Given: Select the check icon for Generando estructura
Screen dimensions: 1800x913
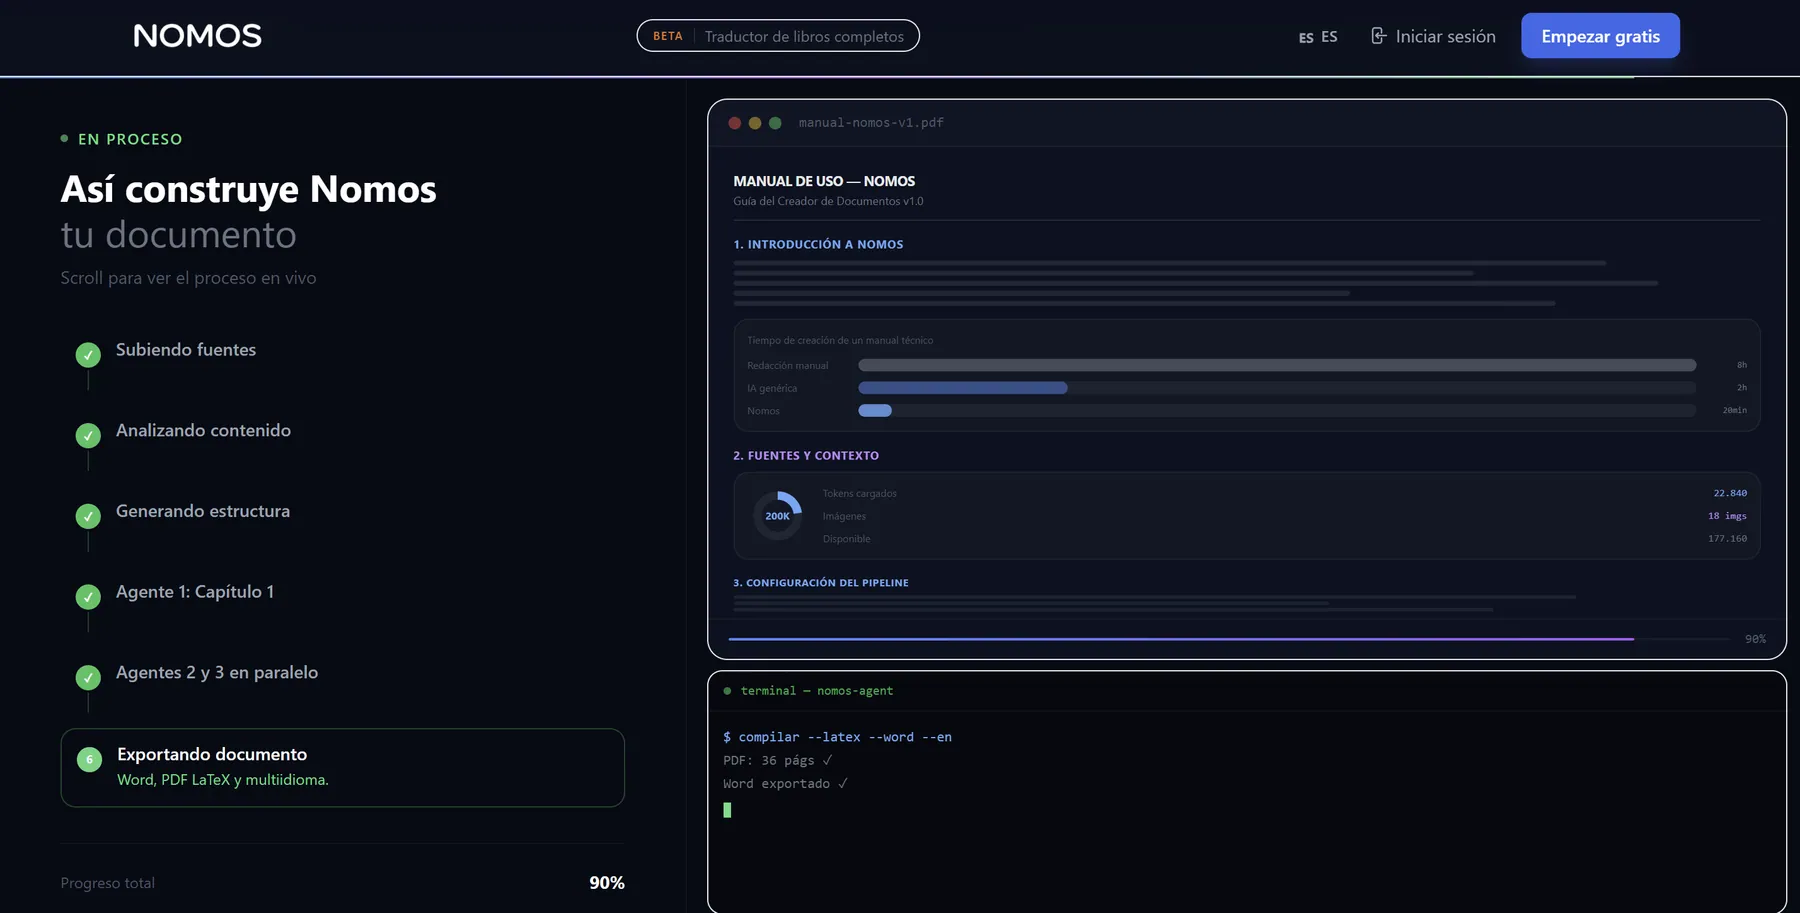Looking at the screenshot, I should [x=88, y=516].
